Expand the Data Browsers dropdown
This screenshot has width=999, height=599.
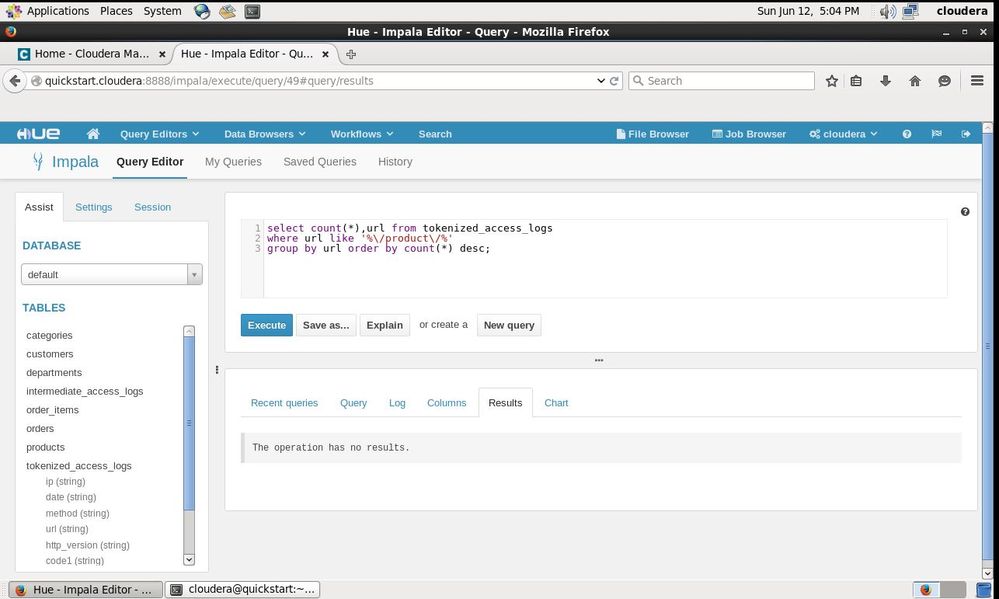264,134
